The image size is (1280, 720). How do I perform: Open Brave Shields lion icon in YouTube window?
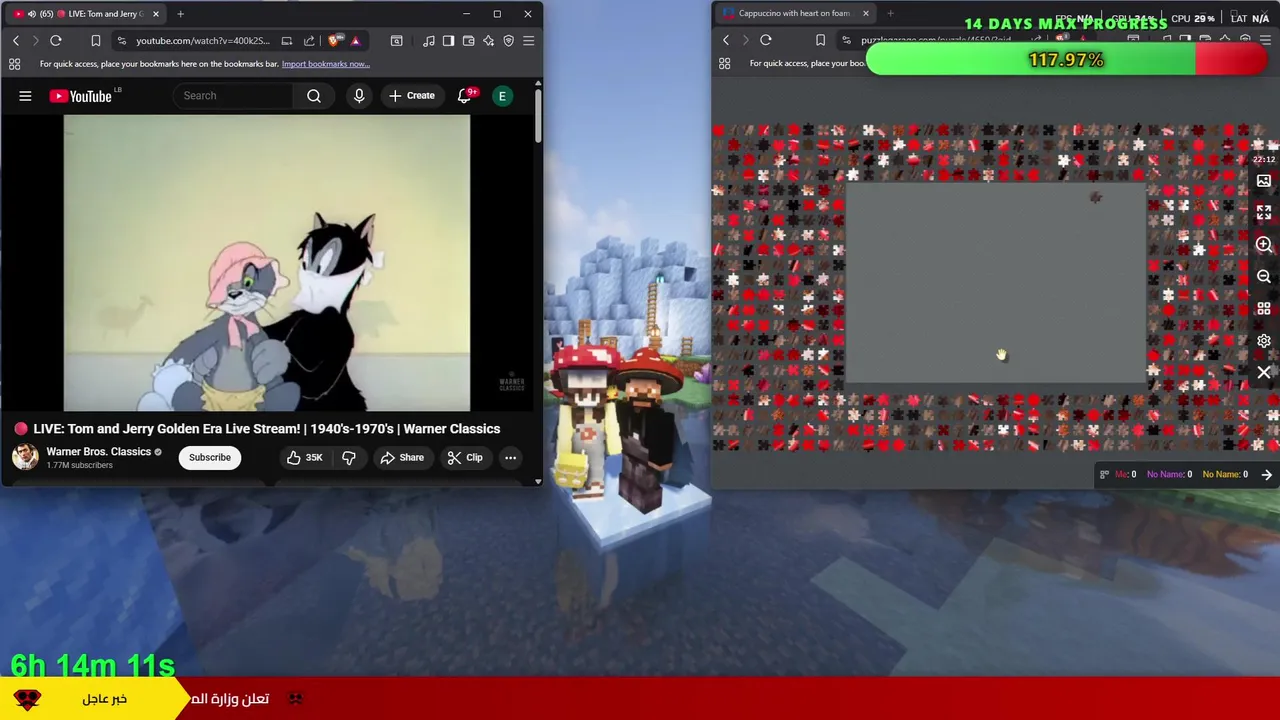click(x=333, y=40)
